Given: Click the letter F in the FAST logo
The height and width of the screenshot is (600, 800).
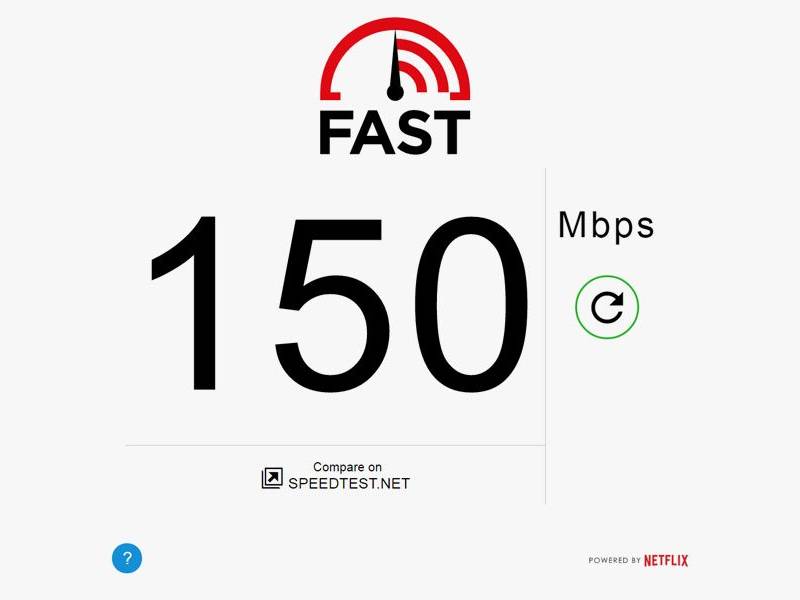Looking at the screenshot, I should (x=335, y=134).
